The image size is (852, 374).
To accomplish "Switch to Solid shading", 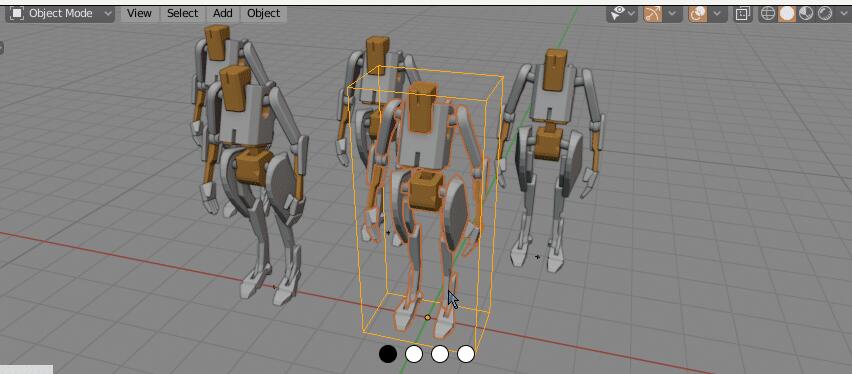I will 786,14.
